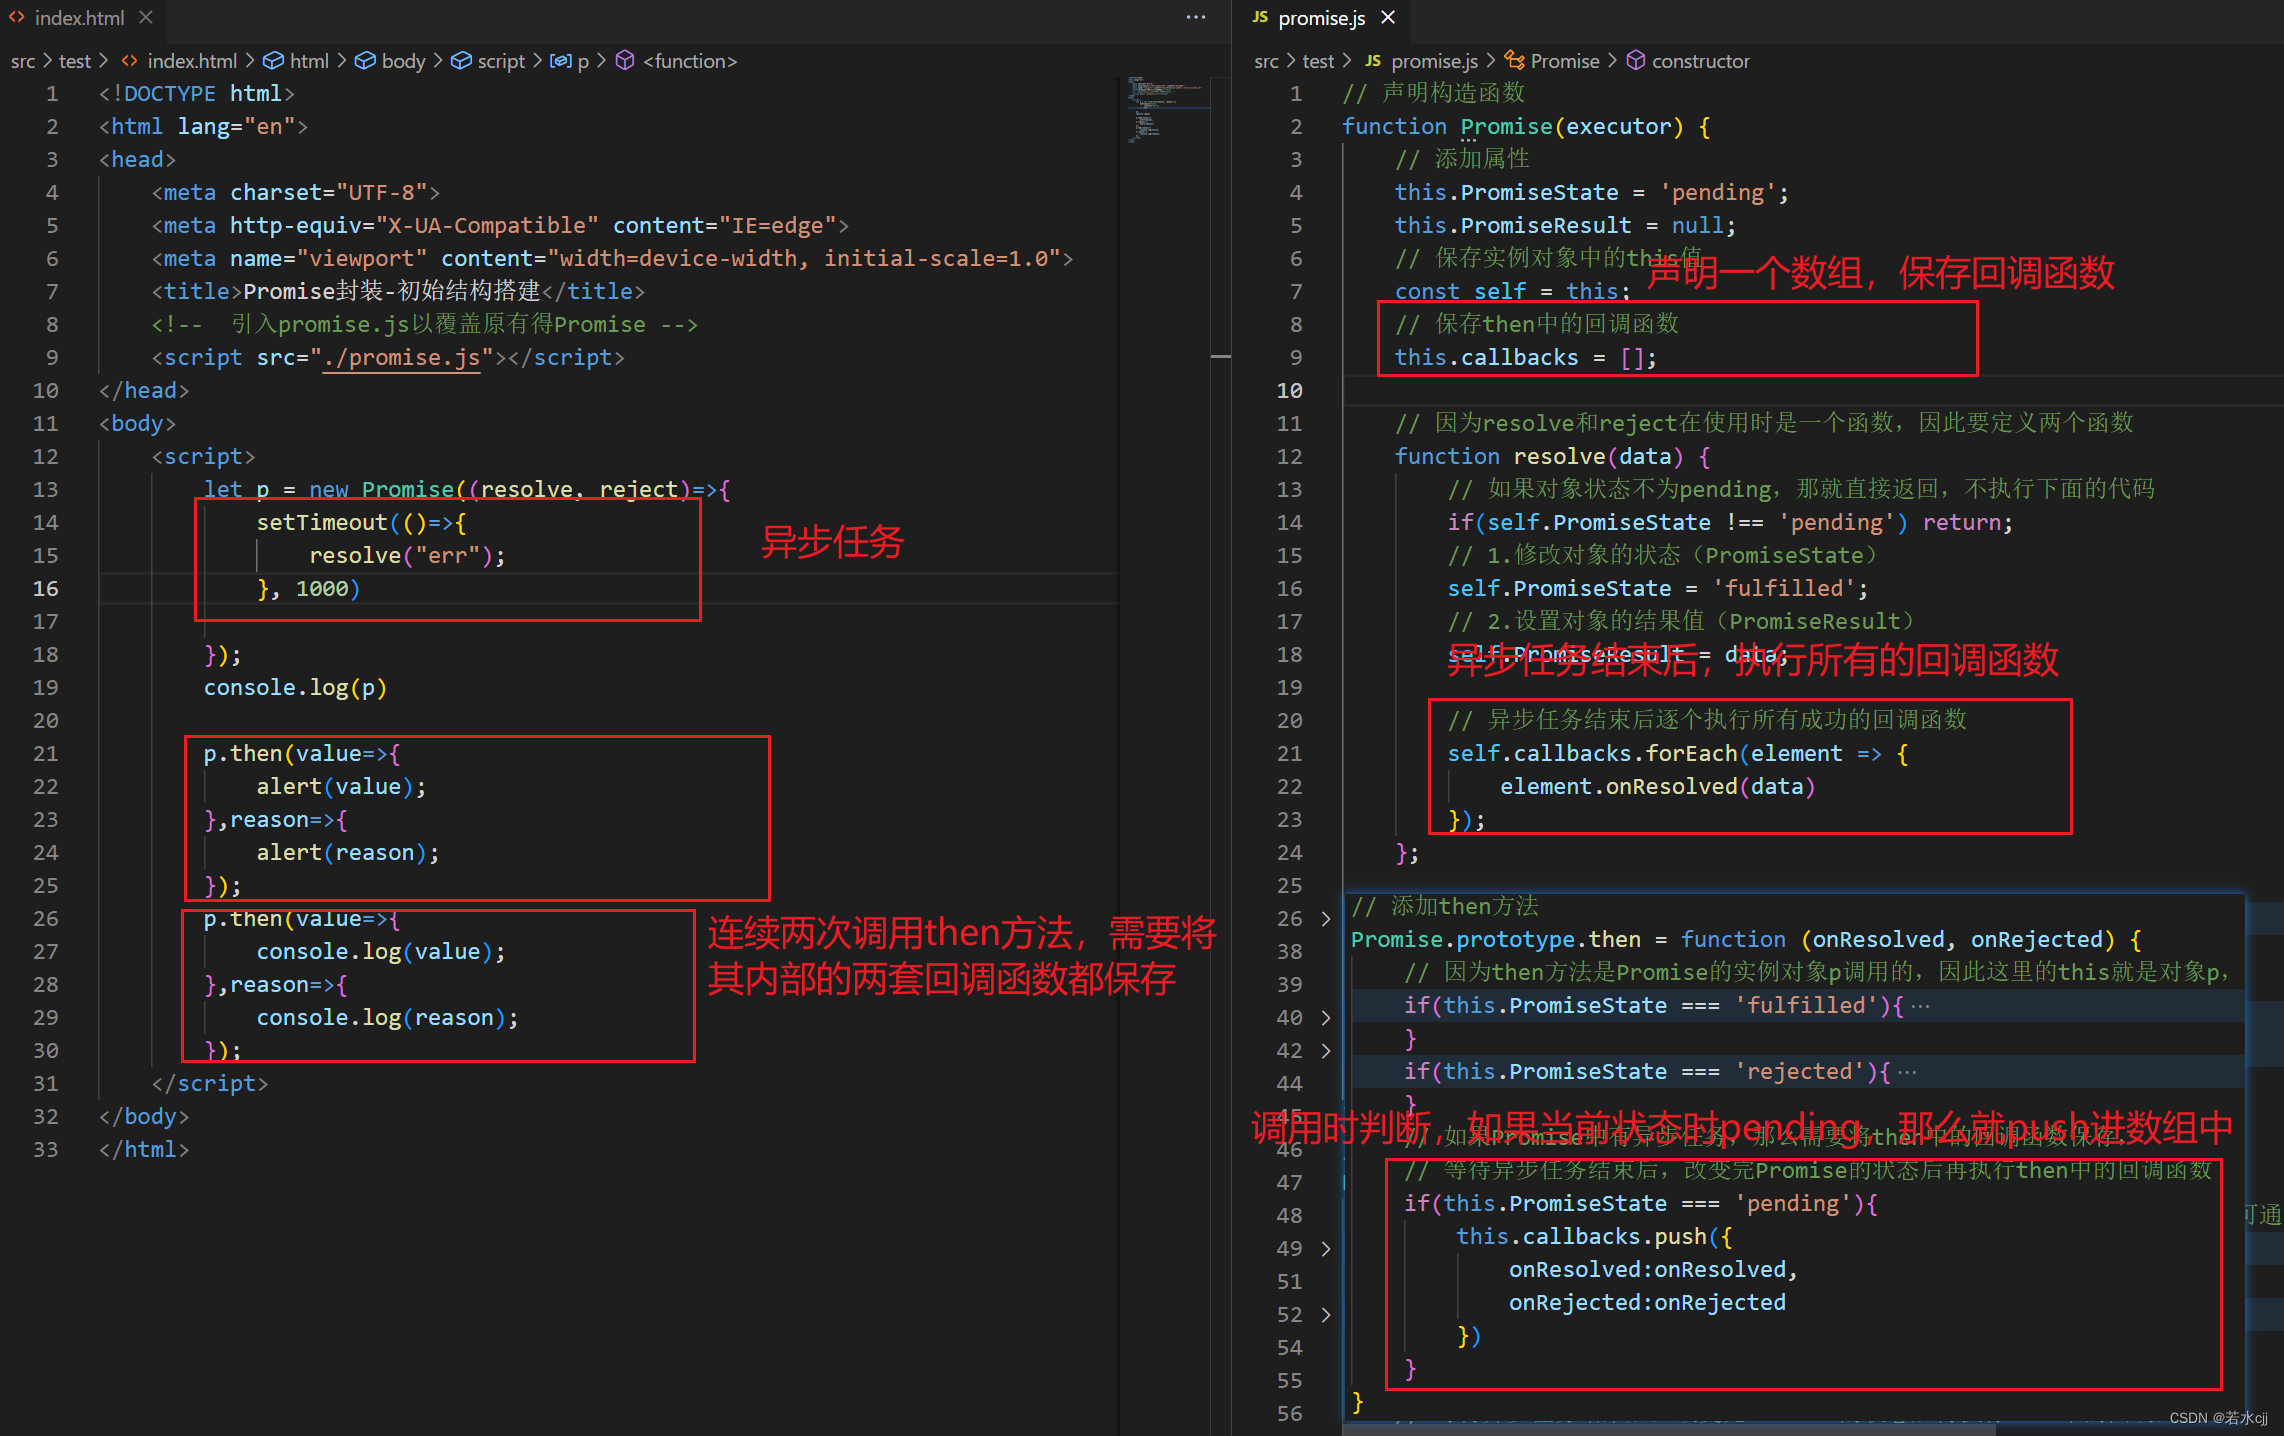Click the cube icon before 'html' breadcrumb

pos(272,61)
